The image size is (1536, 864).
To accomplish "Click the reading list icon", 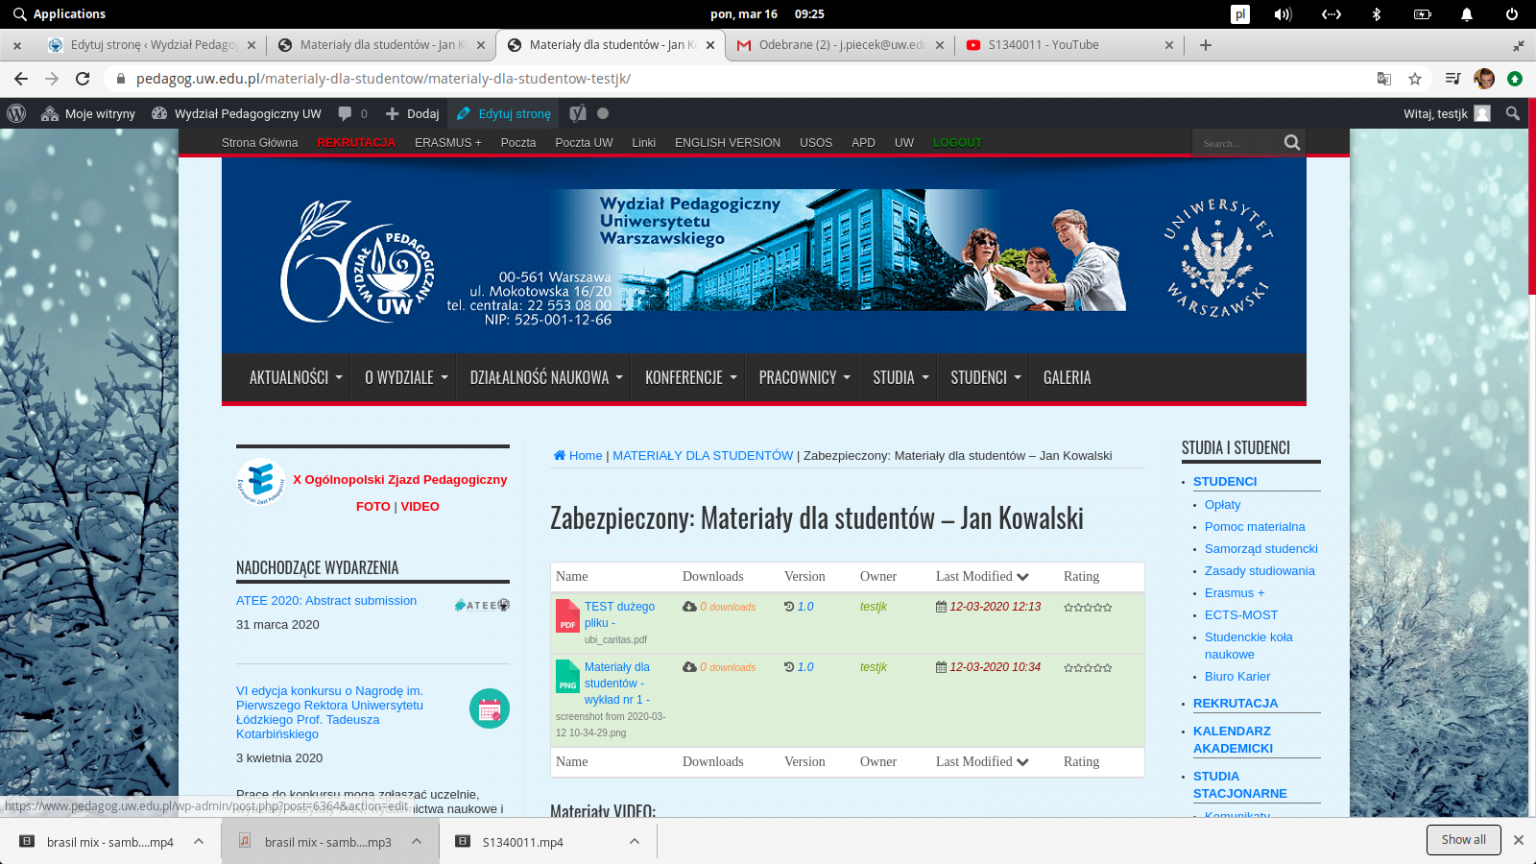I will tap(1453, 79).
